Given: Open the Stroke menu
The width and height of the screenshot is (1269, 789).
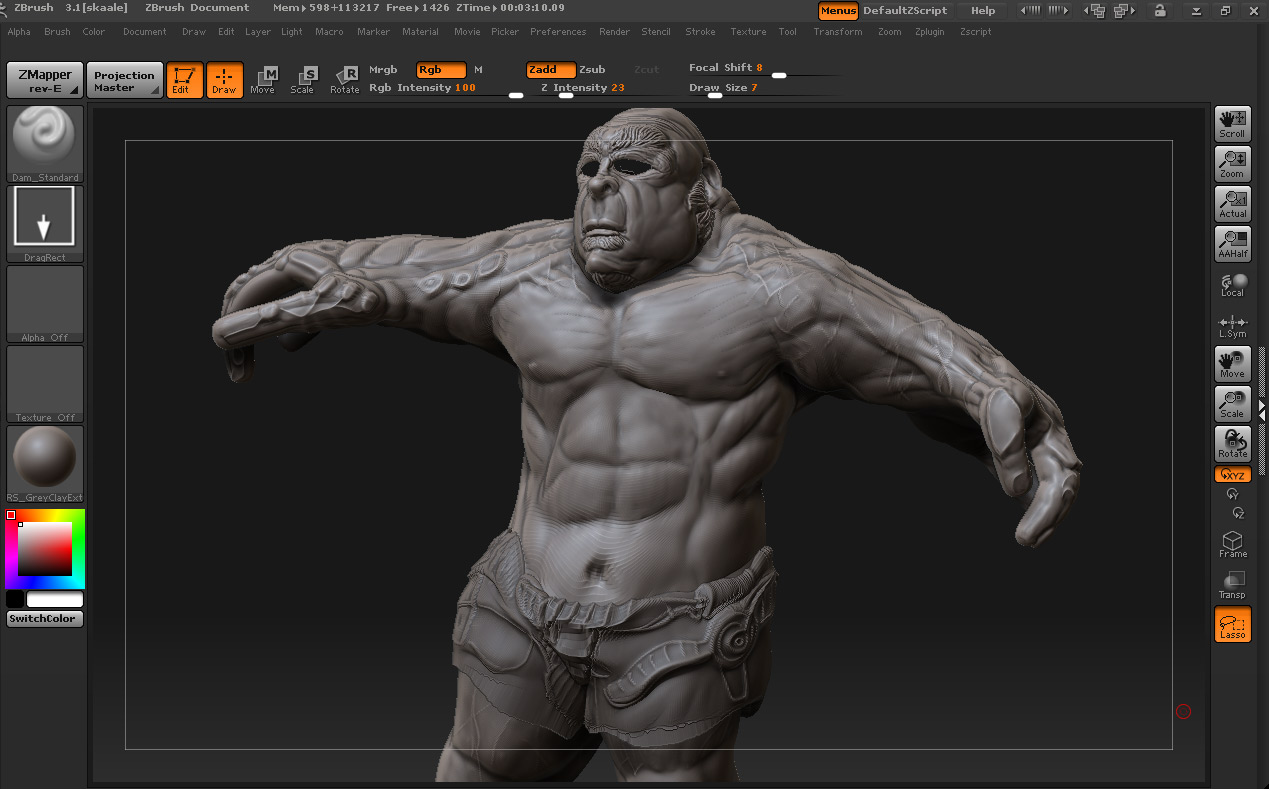Looking at the screenshot, I should [700, 32].
